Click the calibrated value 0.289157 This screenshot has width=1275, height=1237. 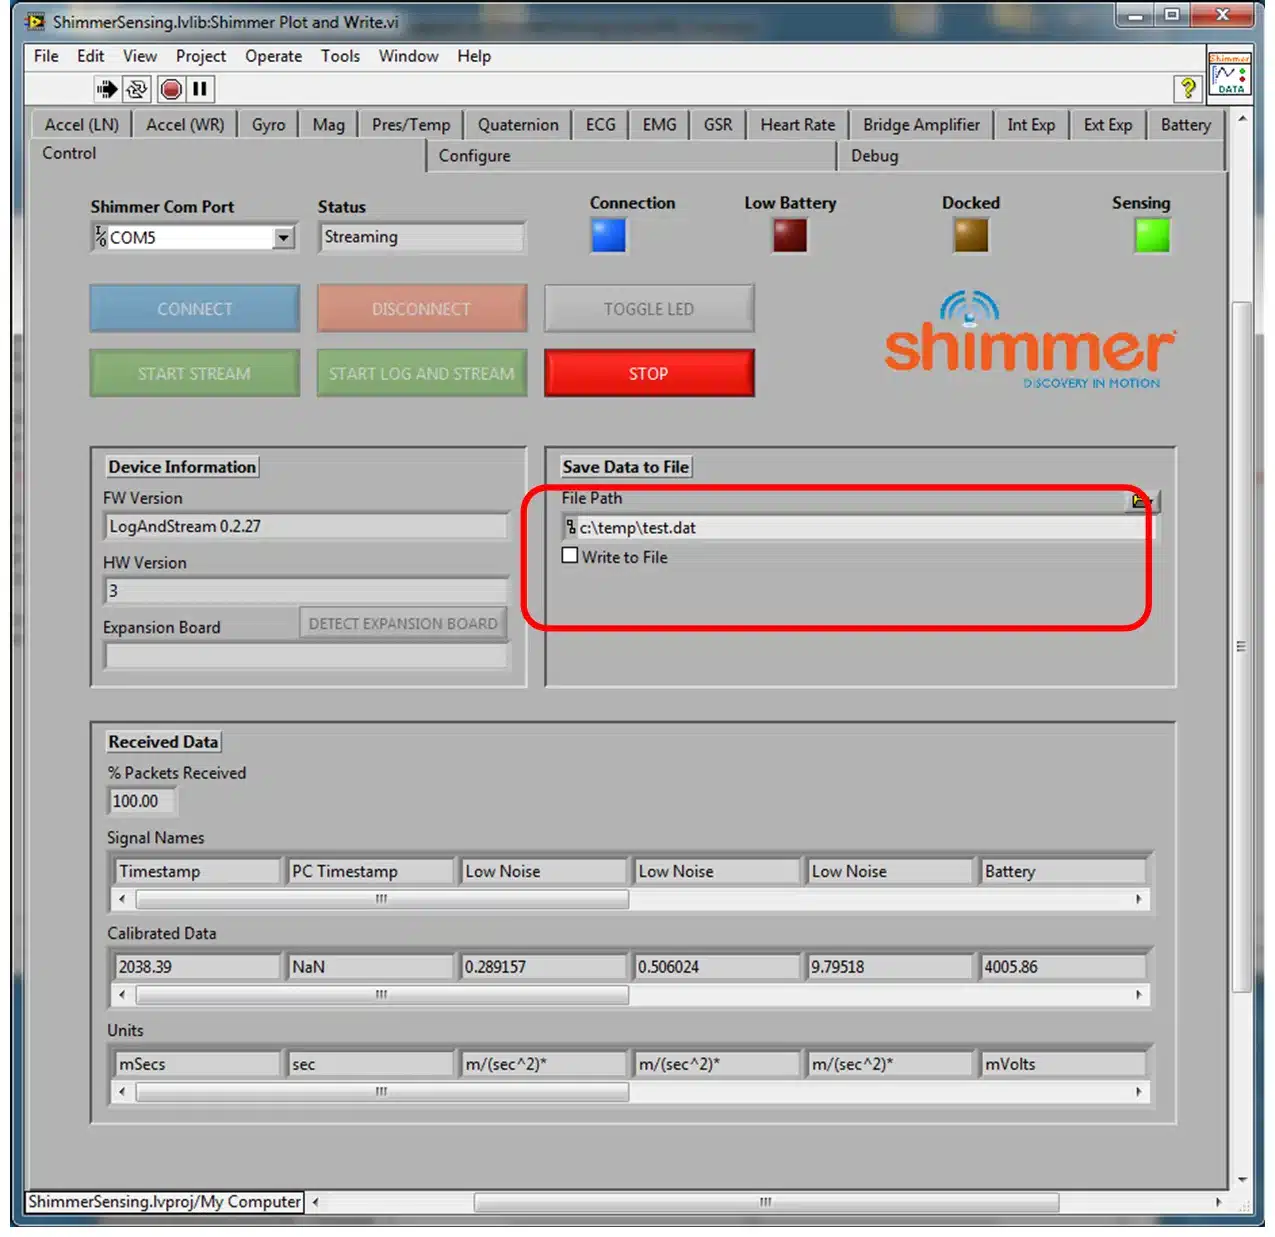click(x=542, y=967)
